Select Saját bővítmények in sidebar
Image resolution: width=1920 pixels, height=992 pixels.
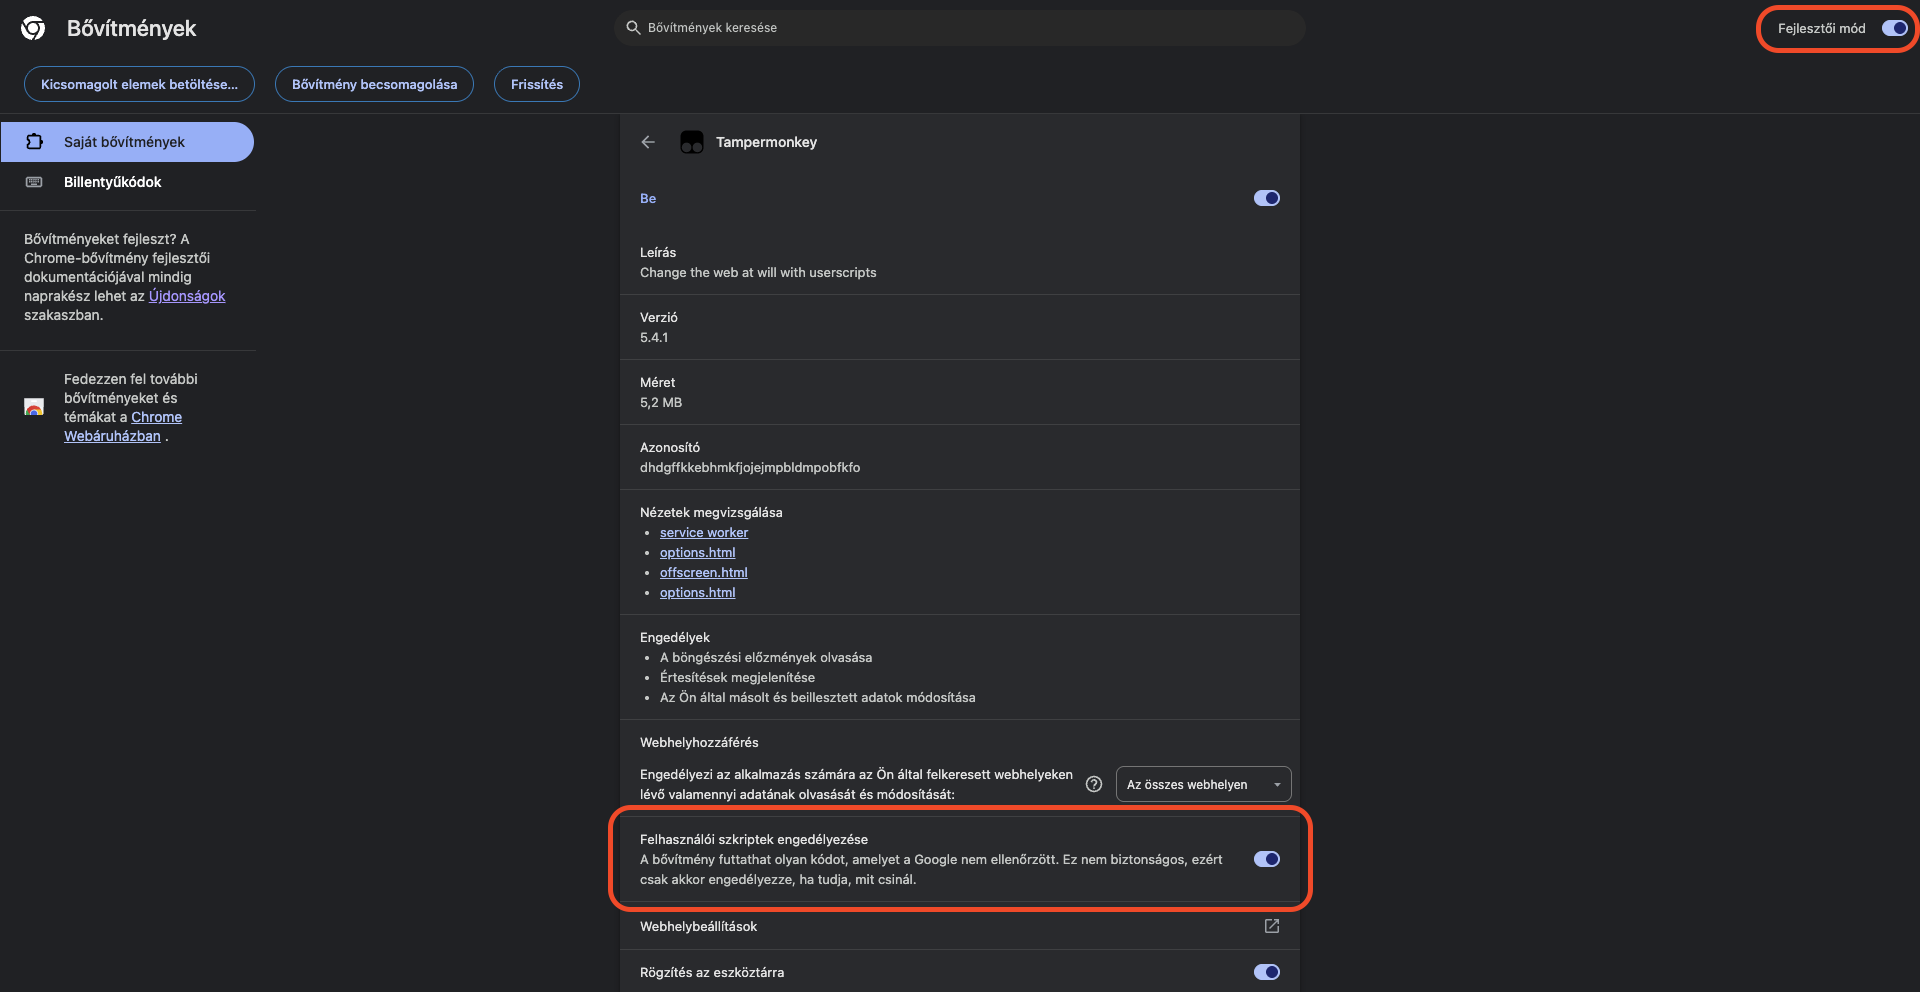pos(126,142)
